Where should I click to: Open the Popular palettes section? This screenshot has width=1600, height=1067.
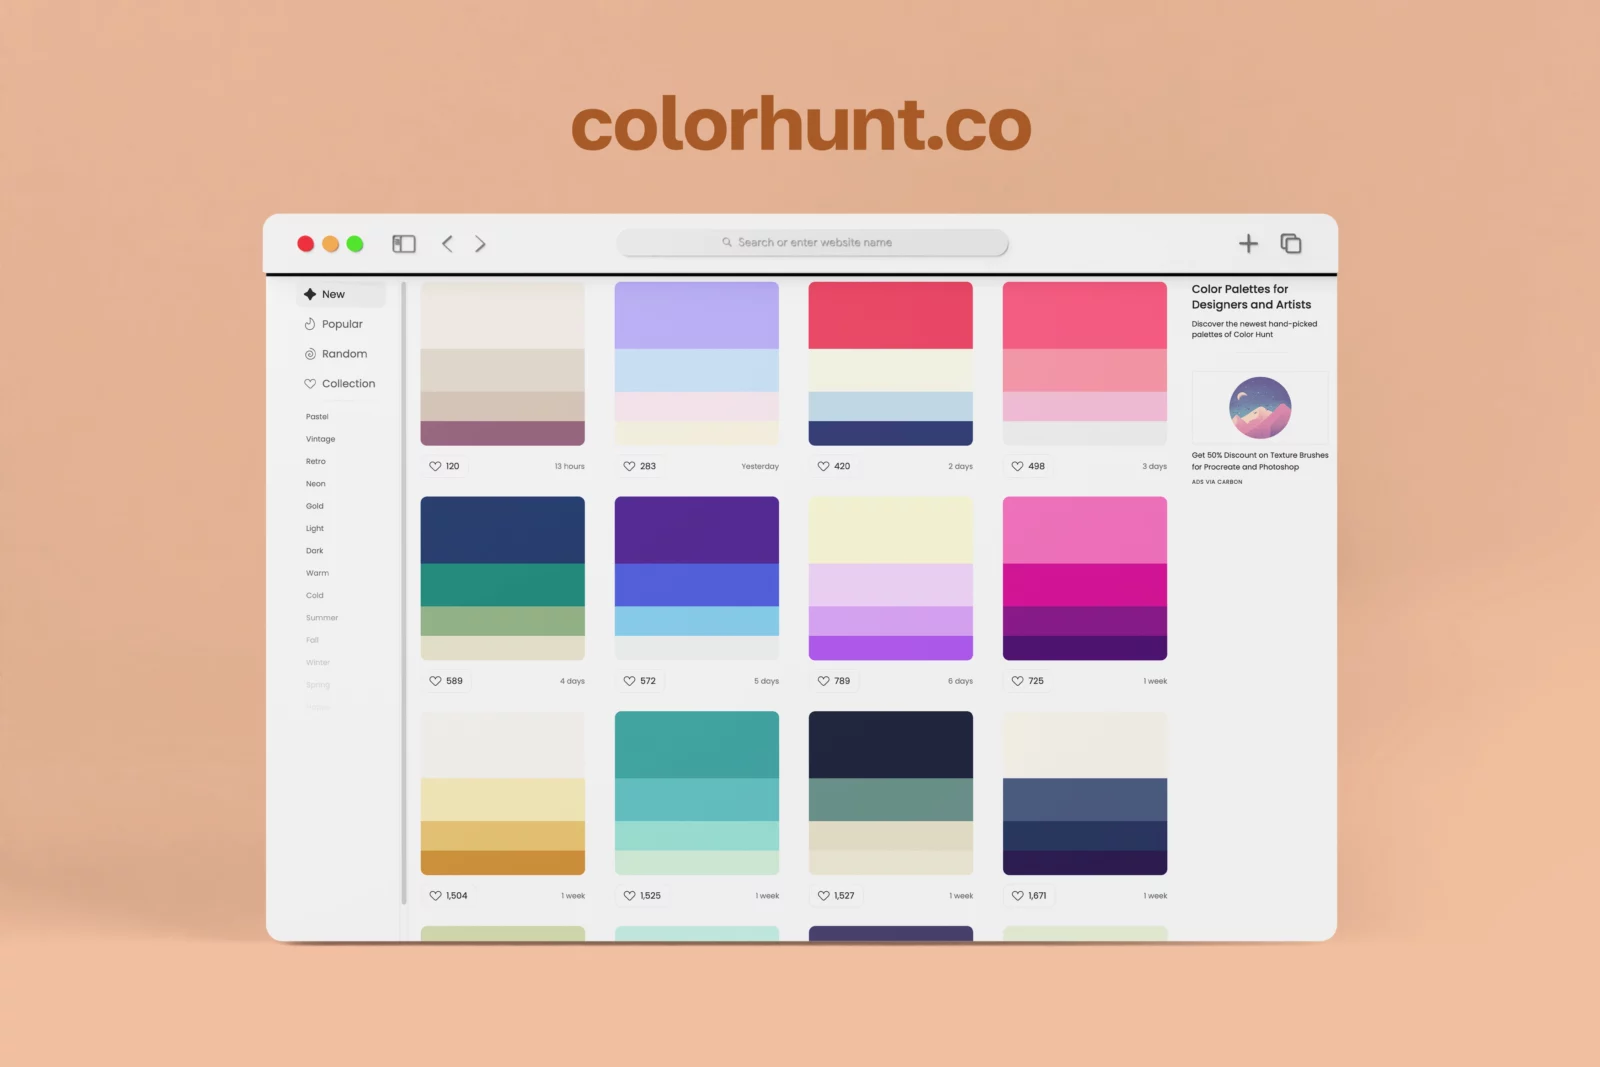pyautogui.click(x=333, y=324)
